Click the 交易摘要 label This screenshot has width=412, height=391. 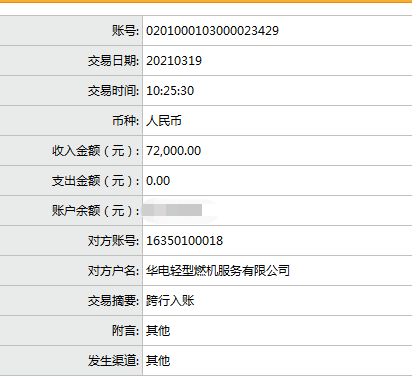[113, 301]
